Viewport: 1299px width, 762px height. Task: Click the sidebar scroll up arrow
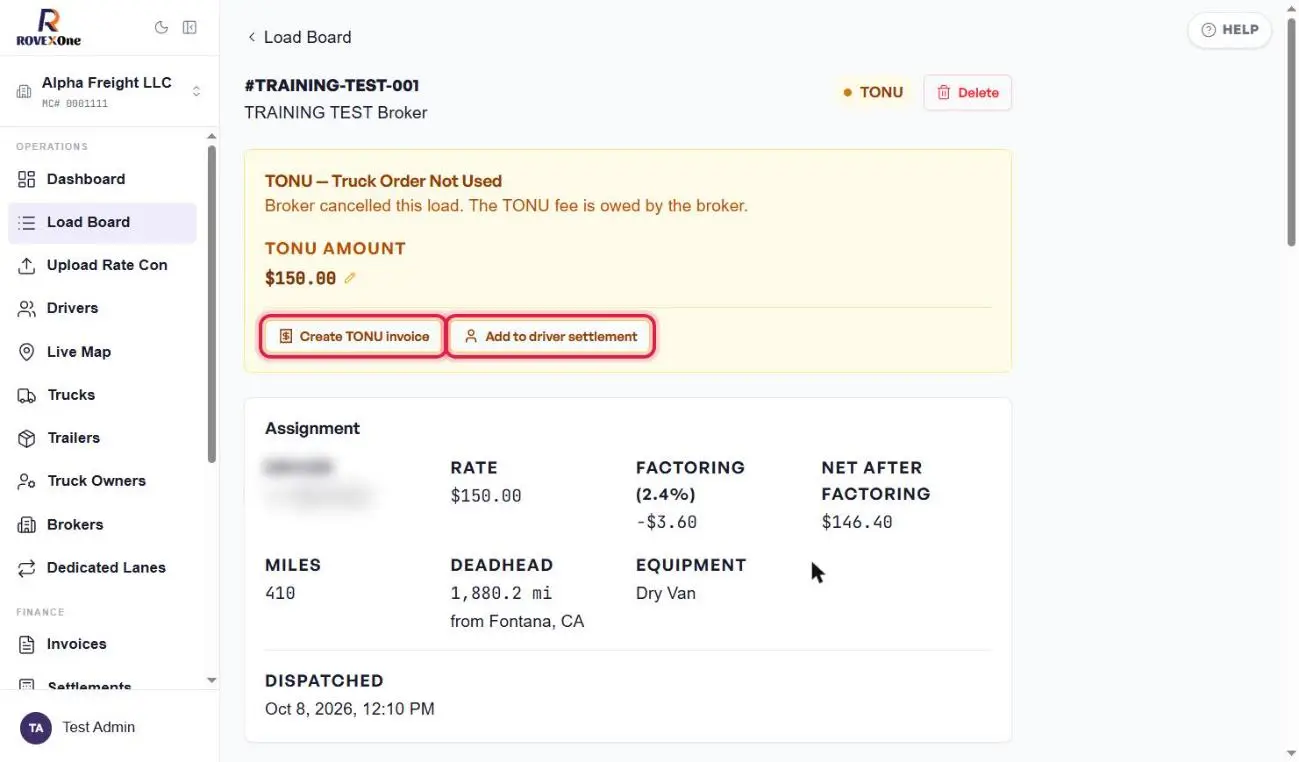click(211, 136)
